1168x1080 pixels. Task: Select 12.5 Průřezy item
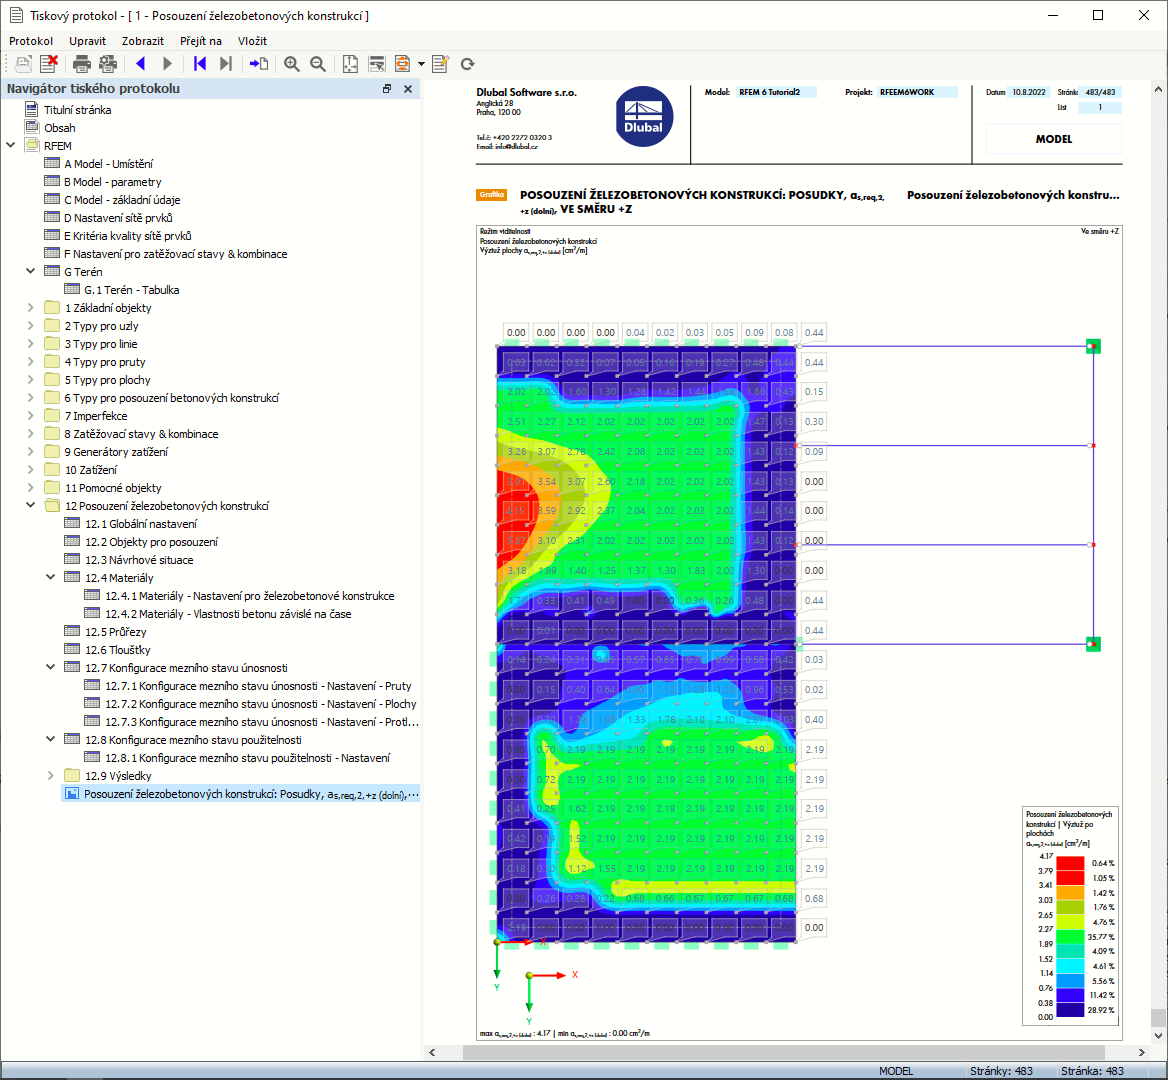pyautogui.click(x=115, y=632)
